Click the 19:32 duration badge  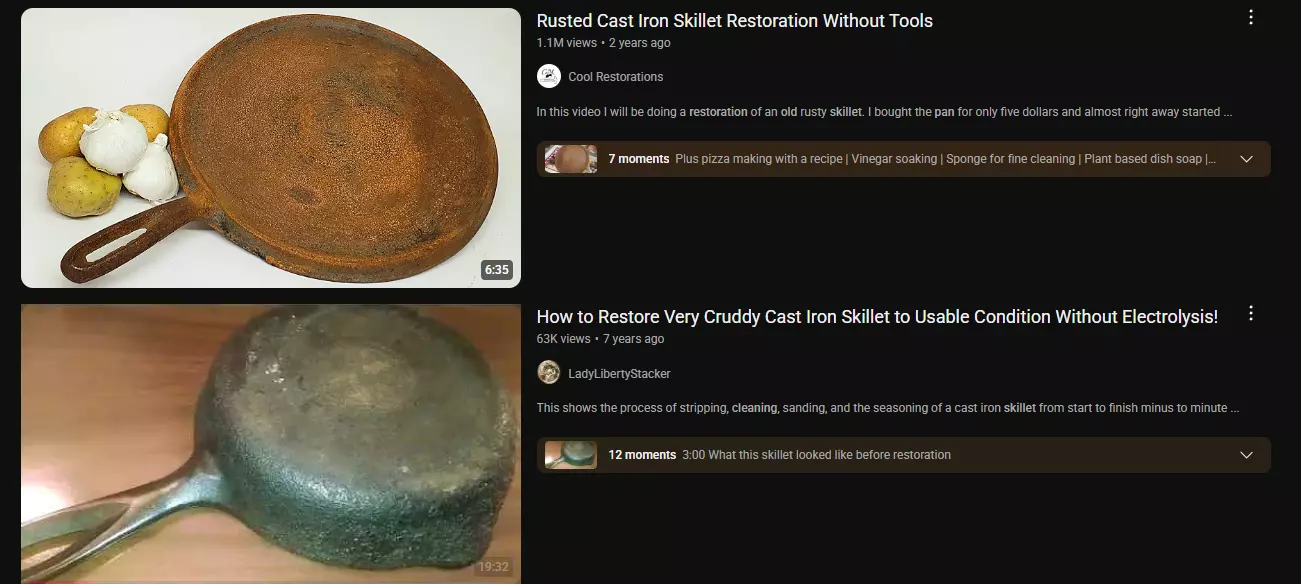[x=493, y=567]
